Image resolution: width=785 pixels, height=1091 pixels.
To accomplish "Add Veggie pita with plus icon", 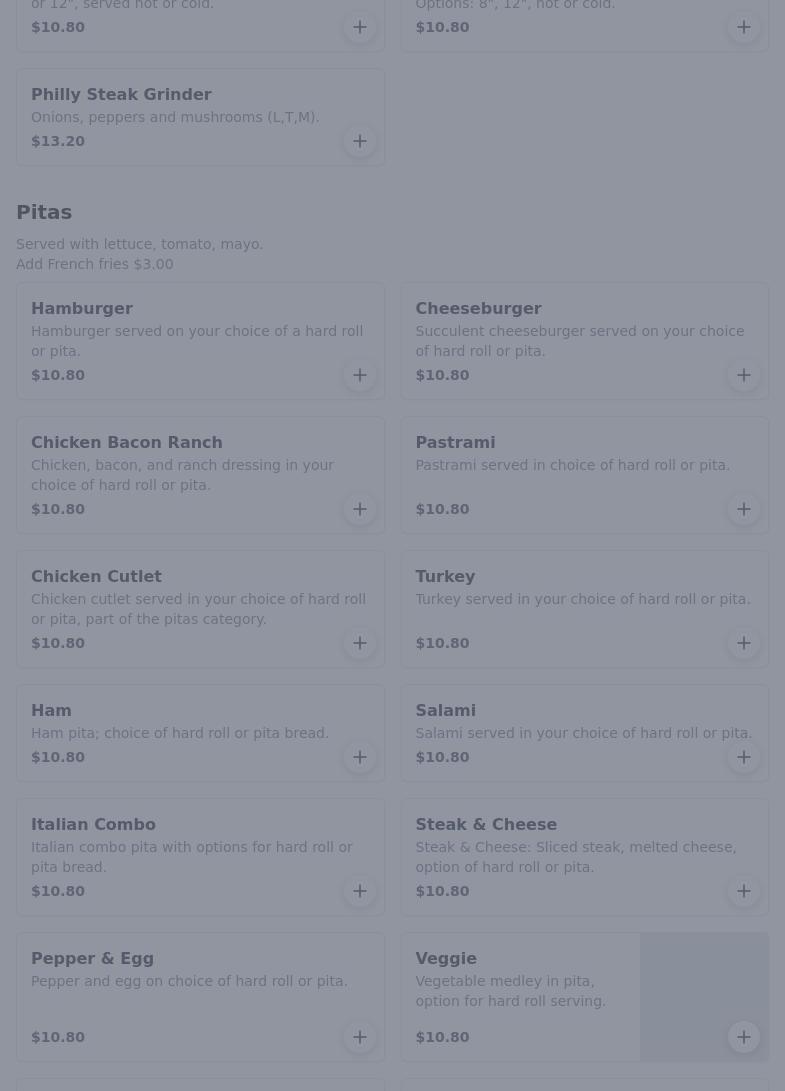I will click(744, 1037).
